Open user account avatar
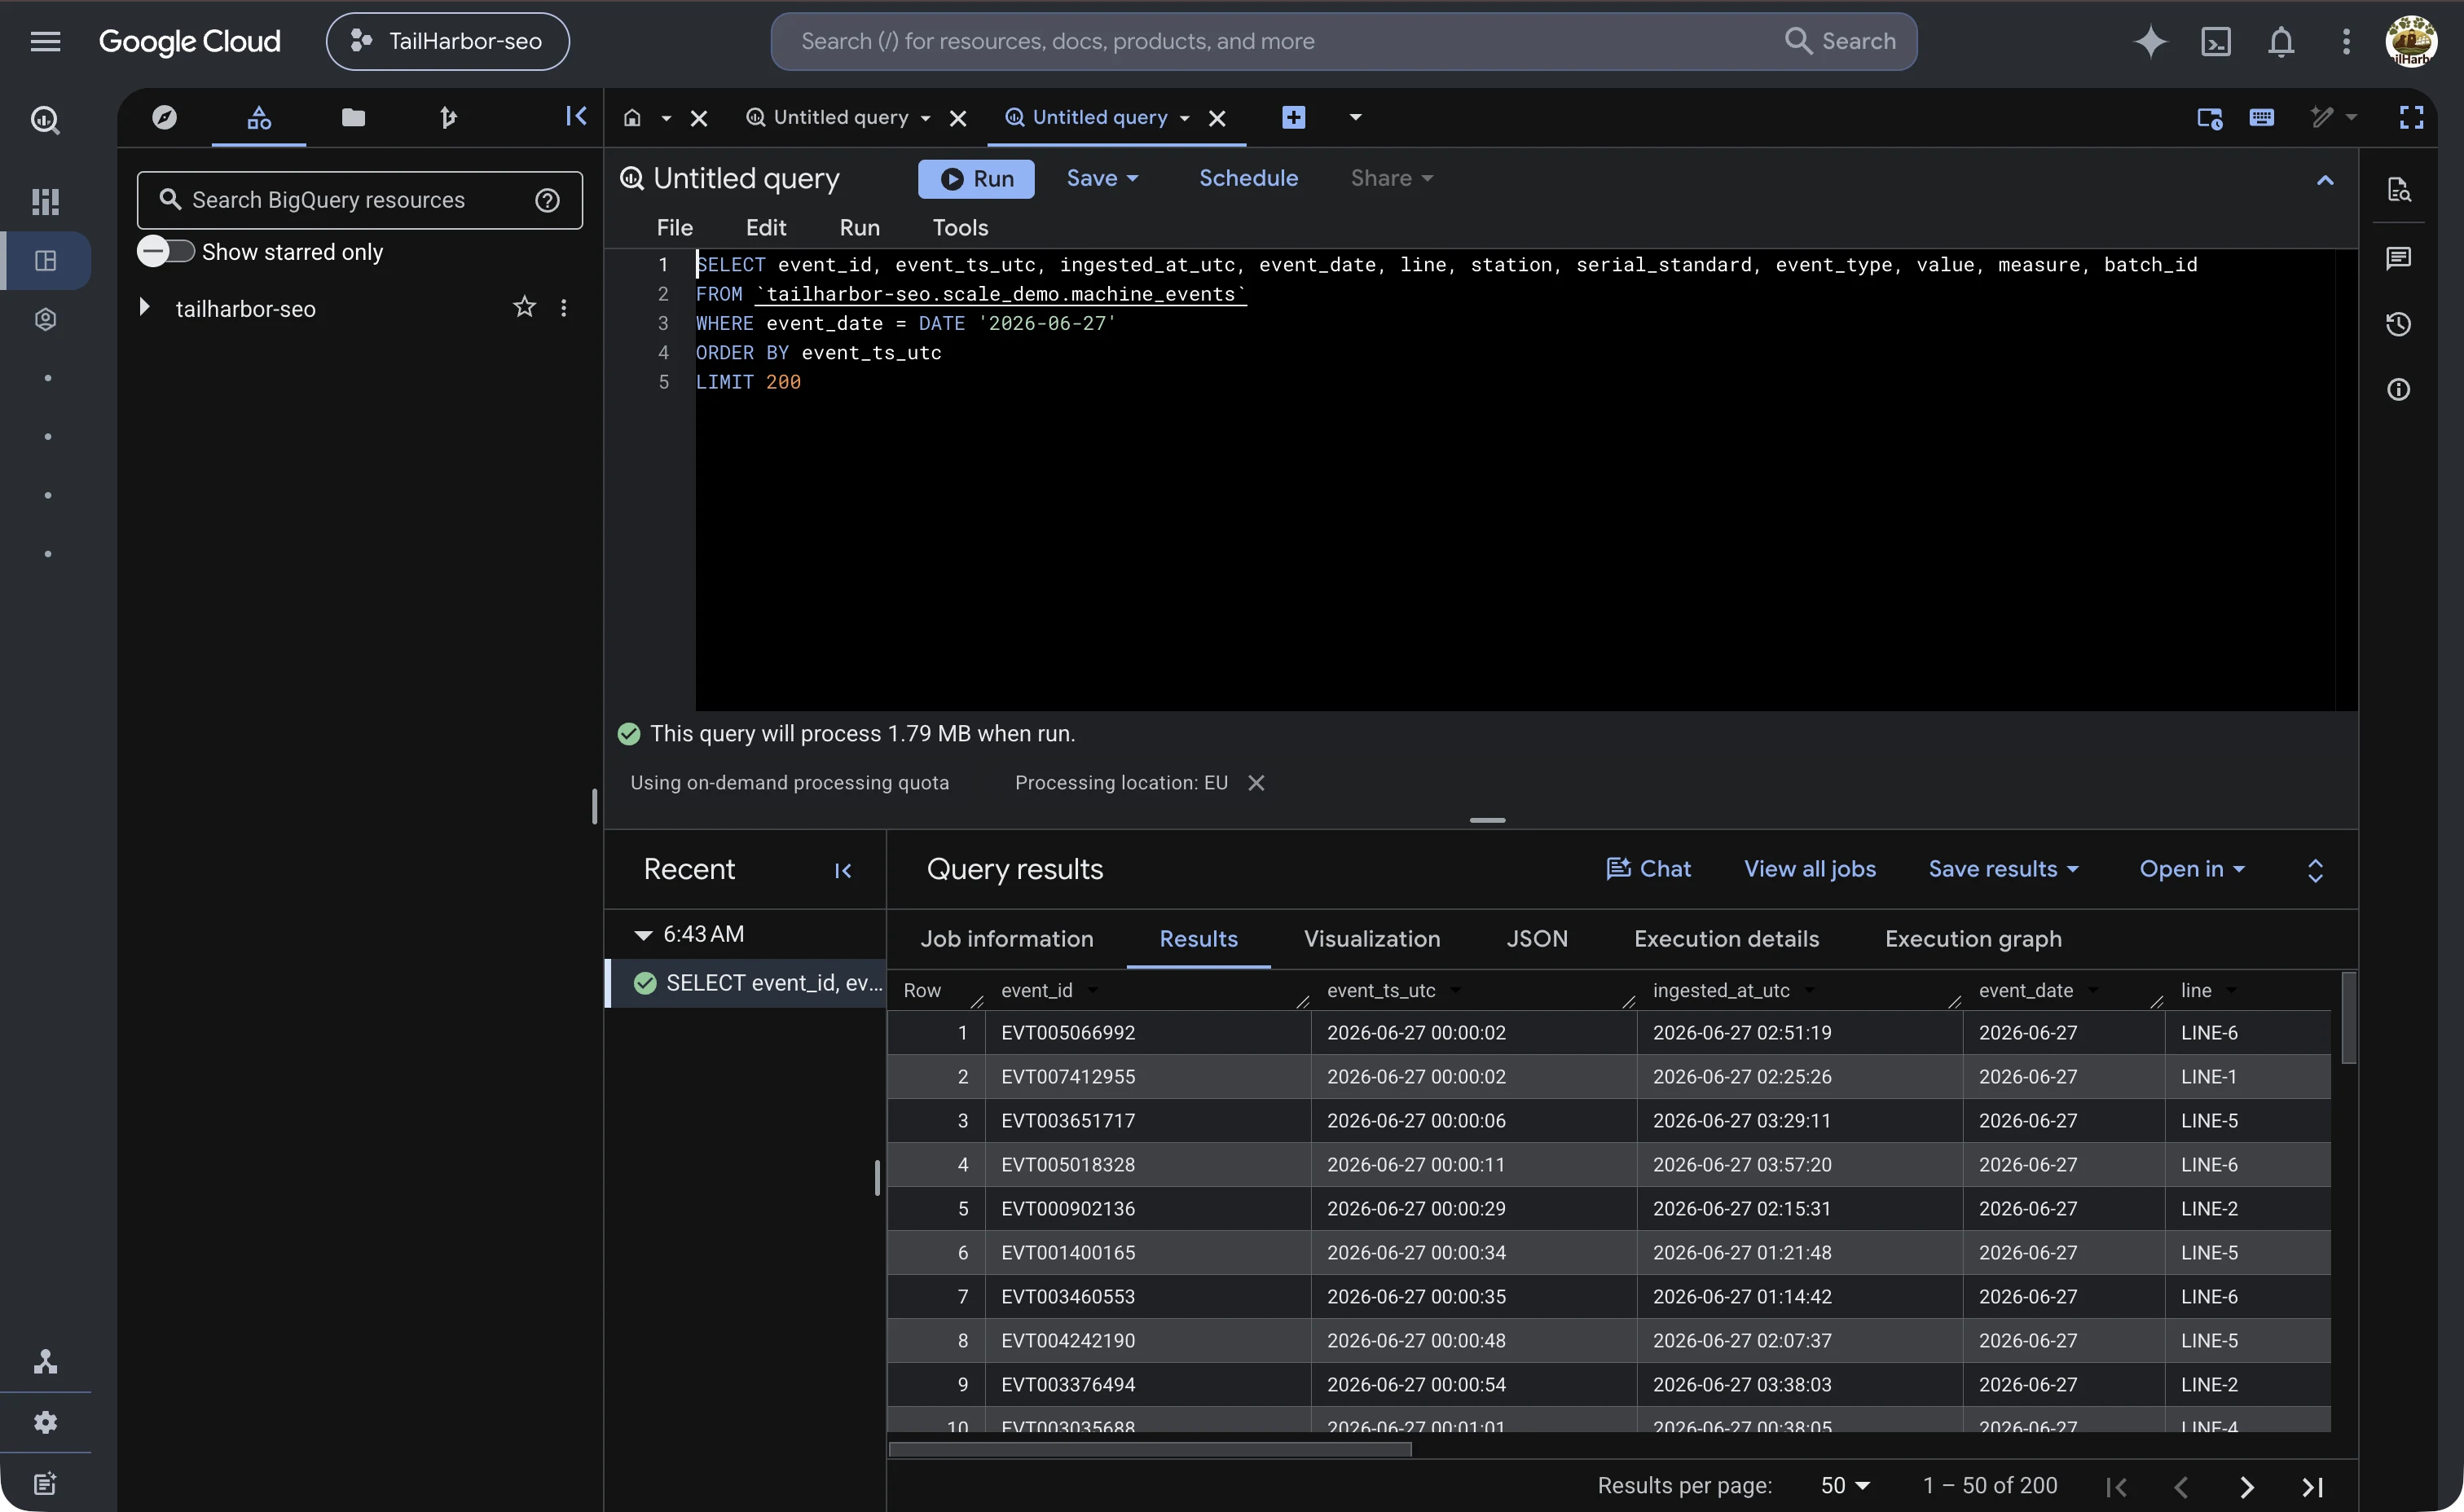 click(x=2411, y=41)
